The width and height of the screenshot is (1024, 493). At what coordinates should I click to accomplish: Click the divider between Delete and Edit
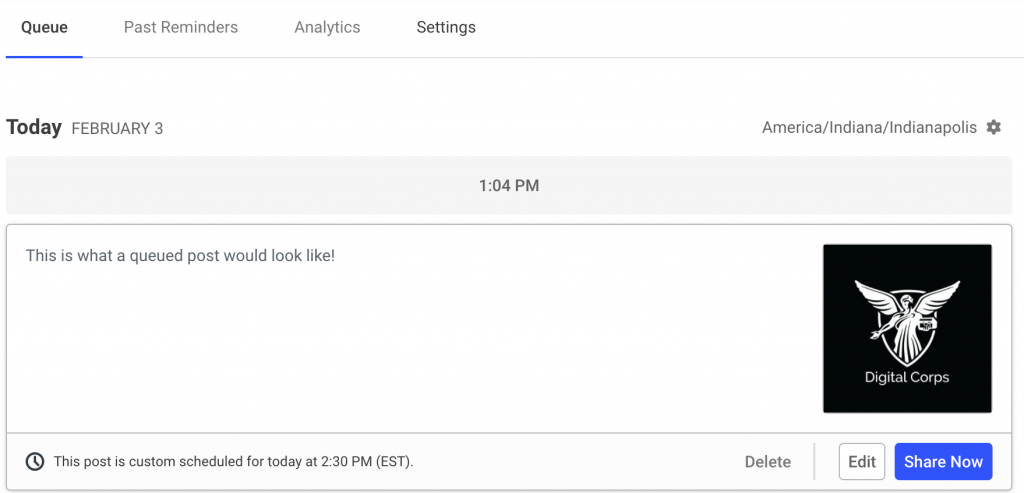(815, 461)
